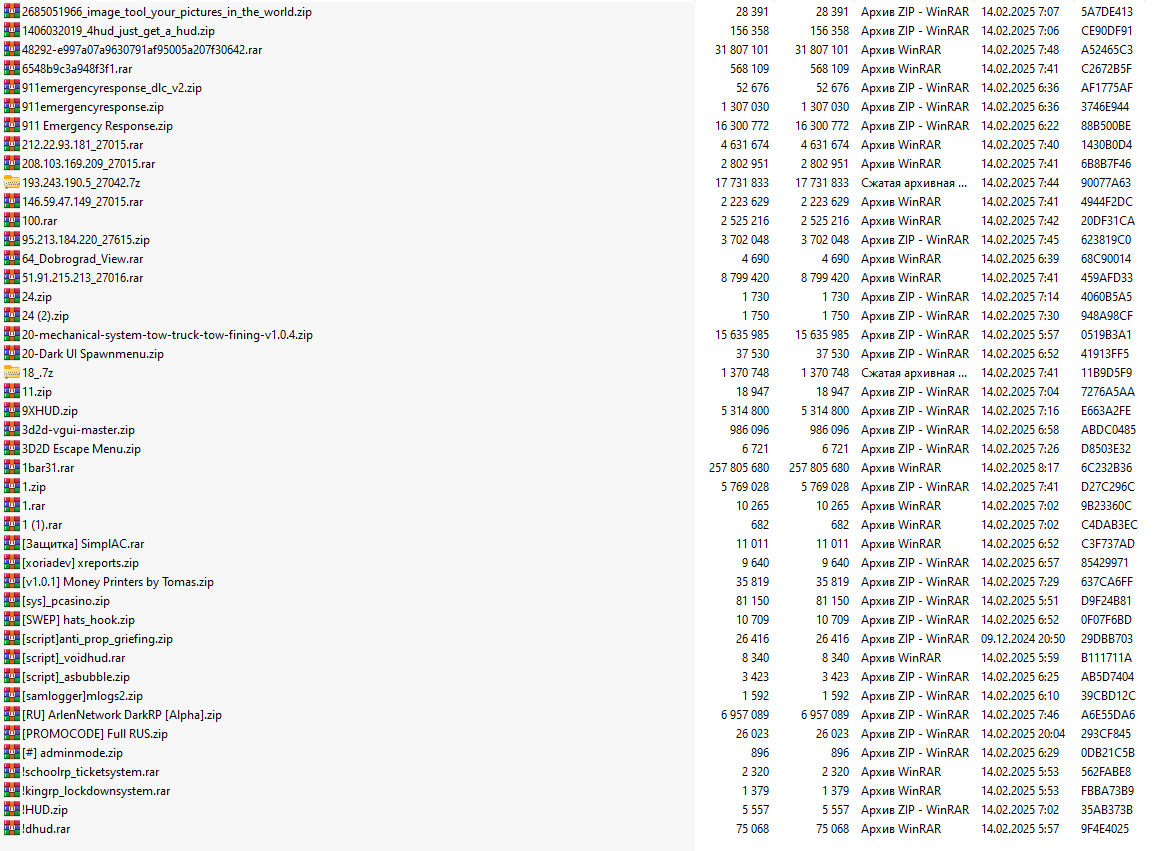This screenshot has height=851, width=1153.
Task: Click file 51.91.215.213_27016.rar
Action: pyautogui.click(x=82, y=278)
